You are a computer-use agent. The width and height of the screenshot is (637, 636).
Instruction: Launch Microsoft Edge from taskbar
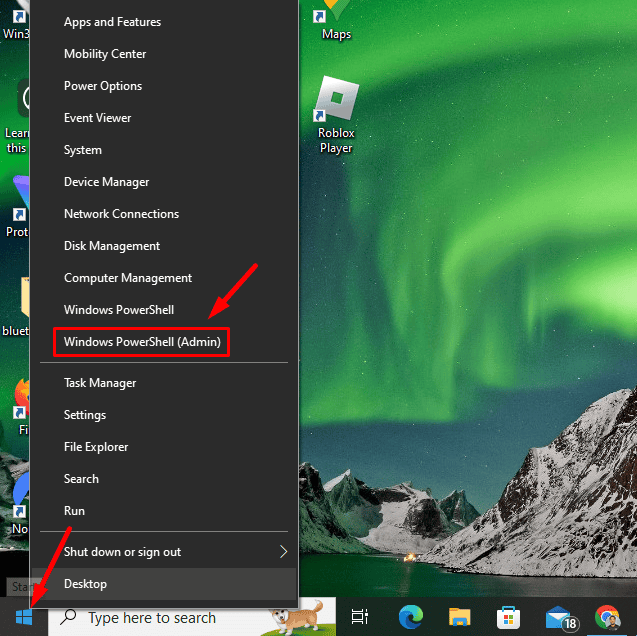point(410,617)
